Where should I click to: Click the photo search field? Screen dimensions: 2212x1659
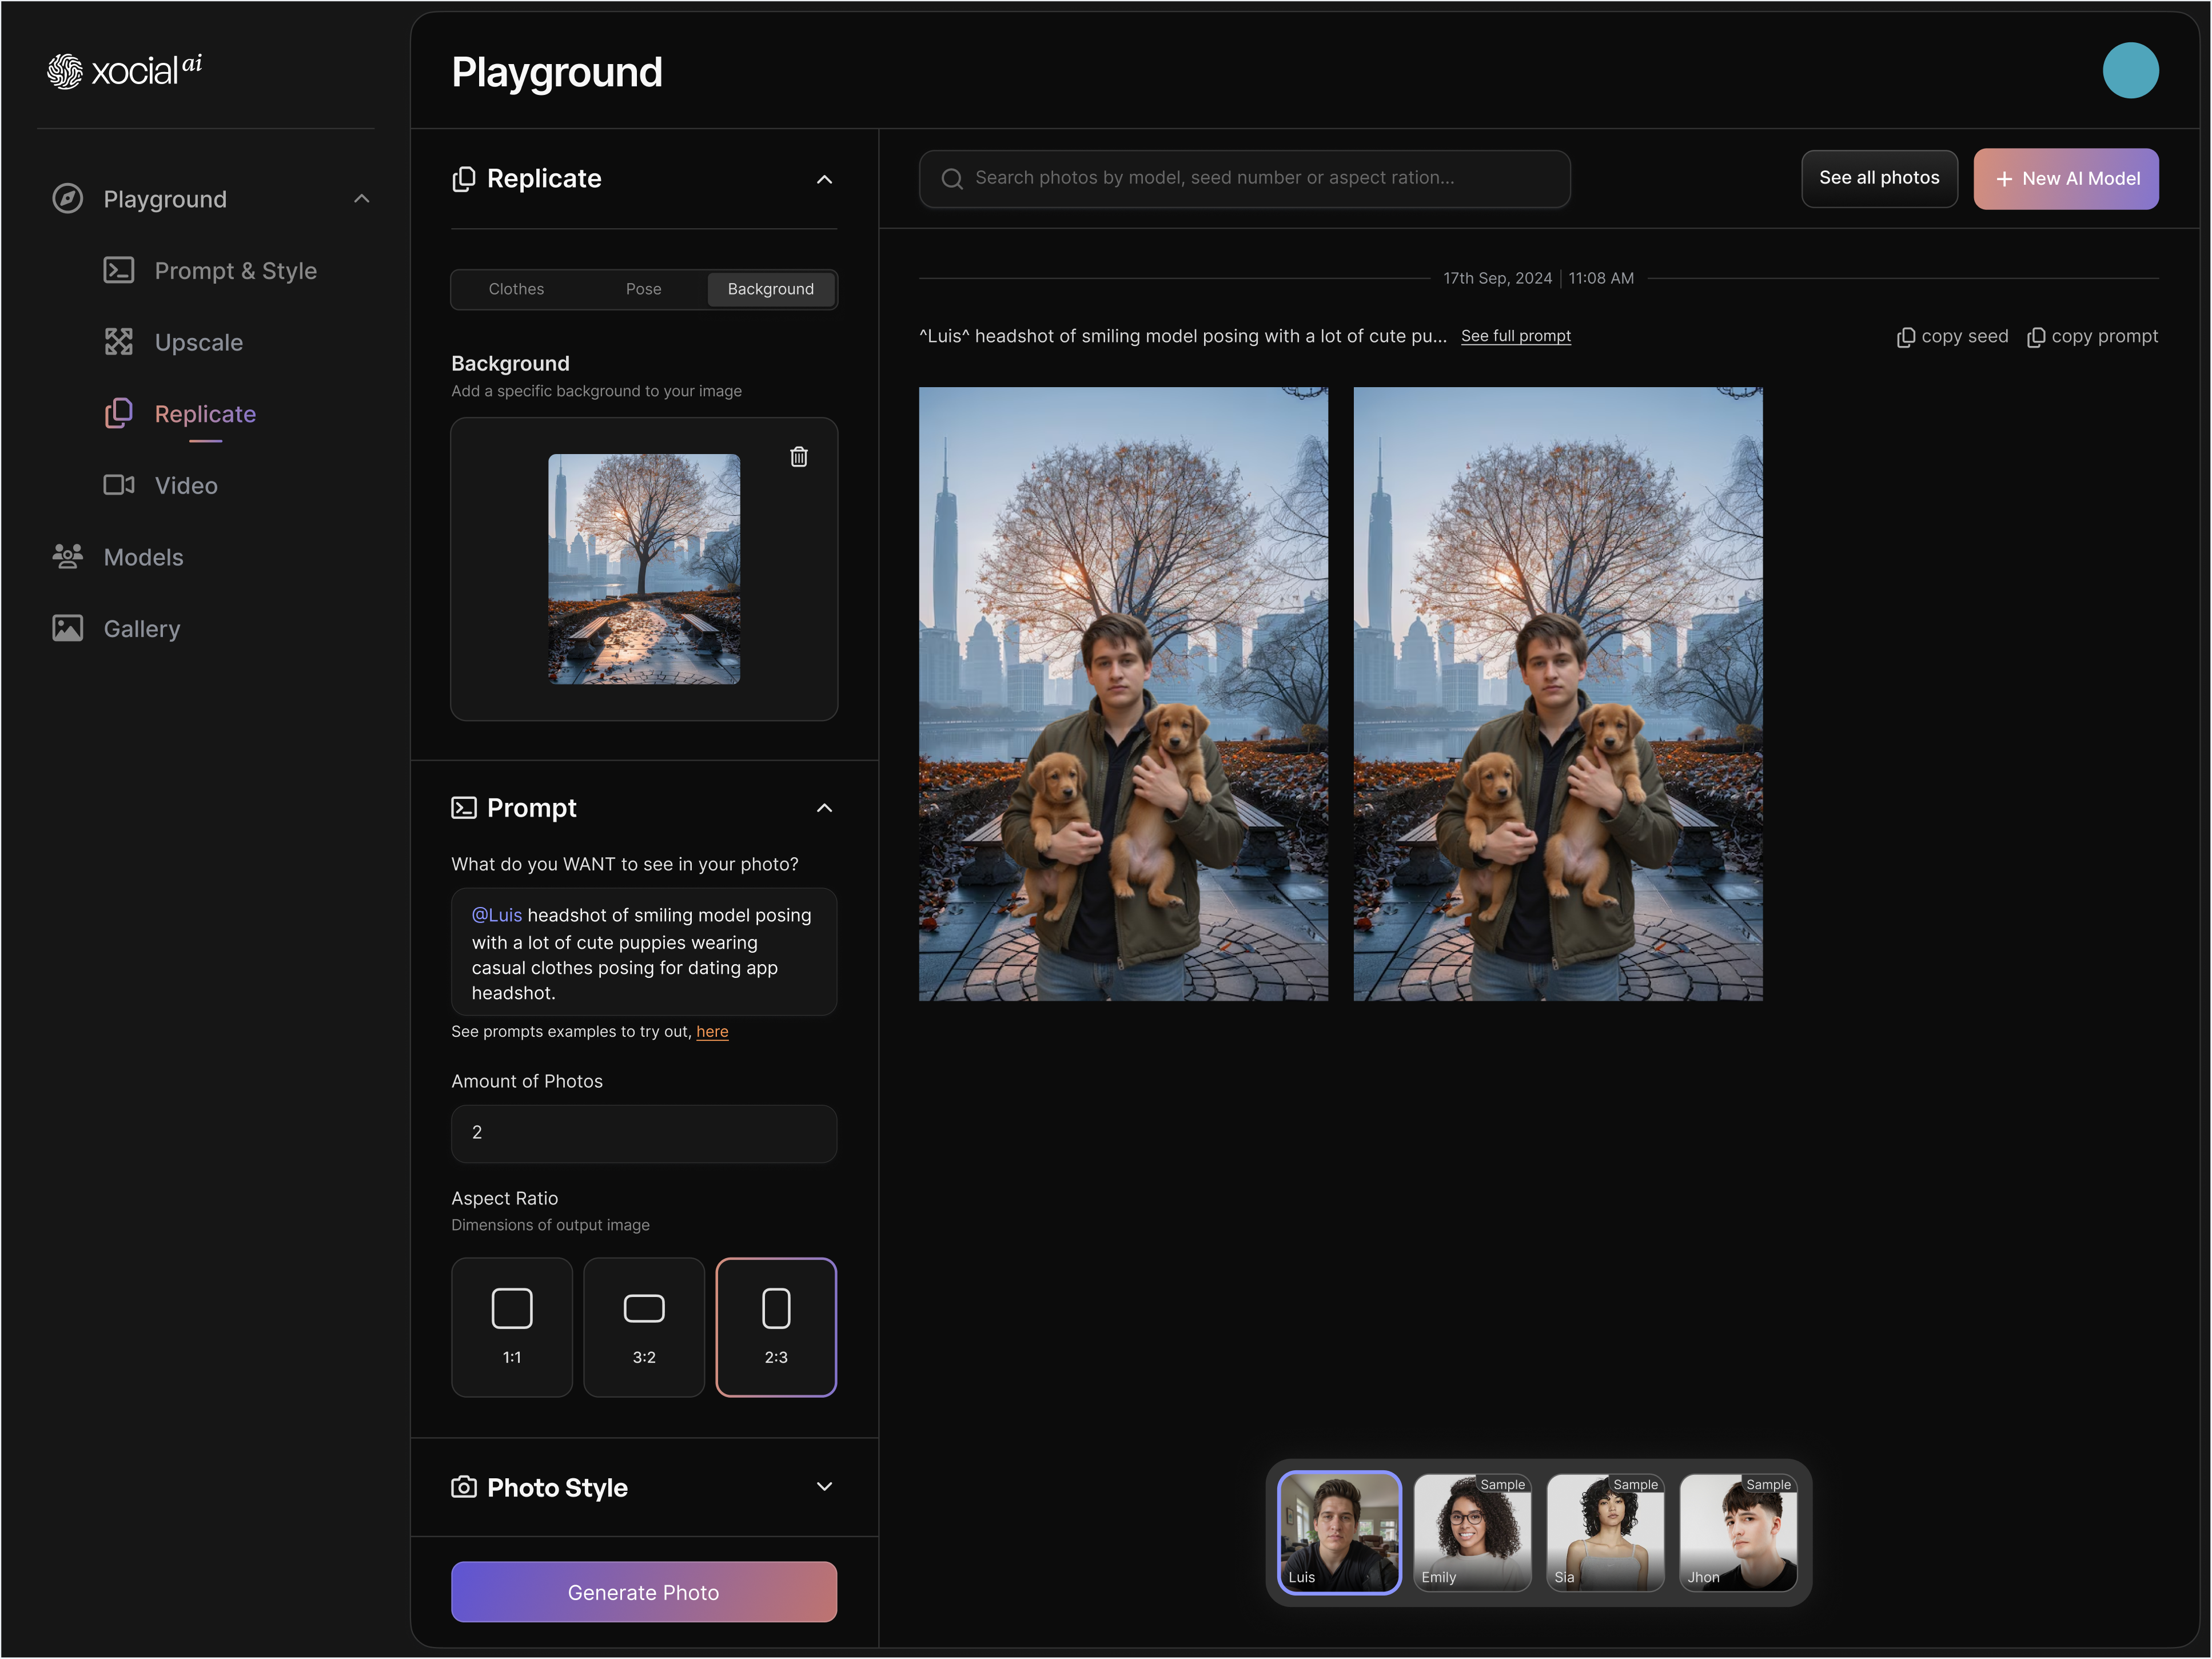tap(1244, 179)
